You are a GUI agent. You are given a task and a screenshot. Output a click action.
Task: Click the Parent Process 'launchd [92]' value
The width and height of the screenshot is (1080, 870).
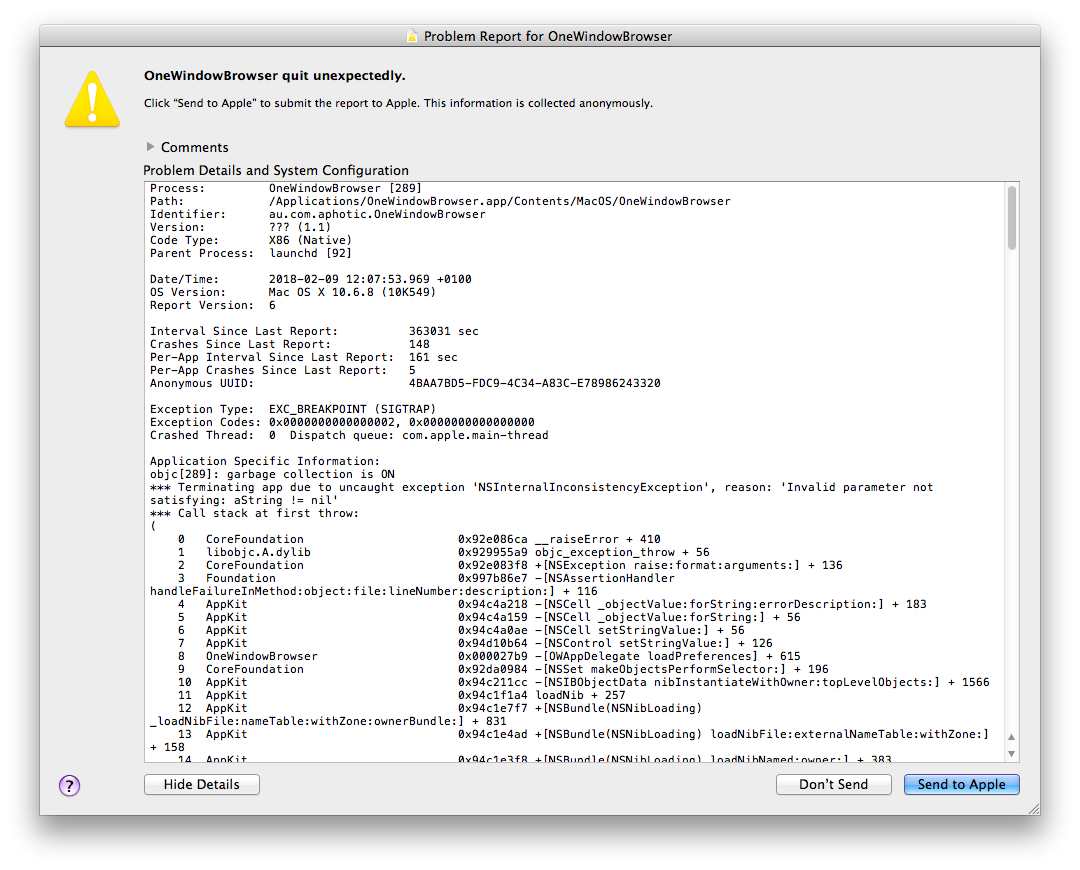coord(311,253)
